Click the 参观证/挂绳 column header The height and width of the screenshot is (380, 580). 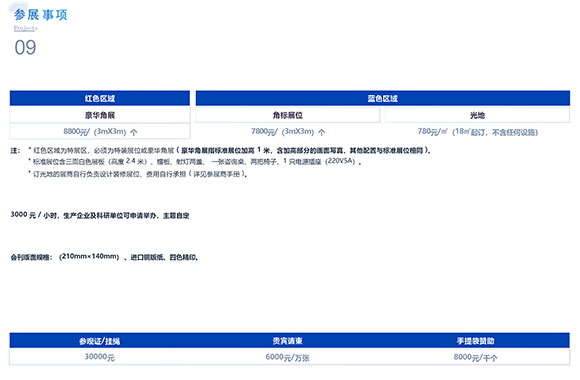(x=100, y=341)
